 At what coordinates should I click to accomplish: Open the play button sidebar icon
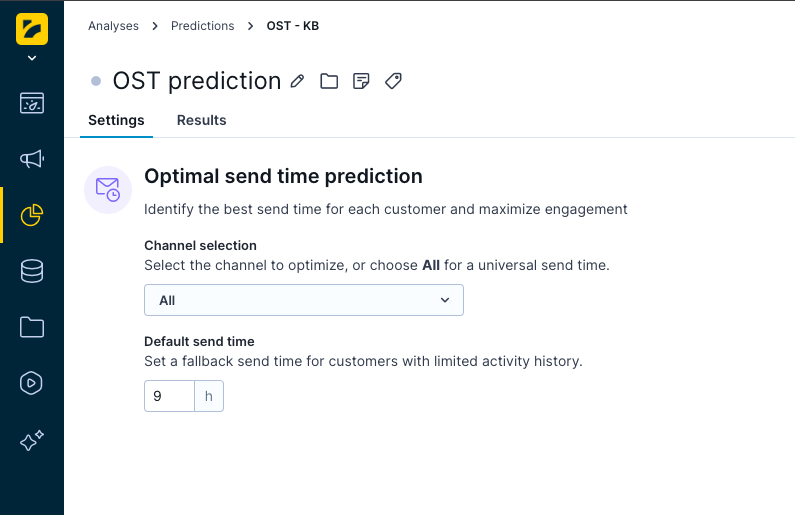click(31, 383)
